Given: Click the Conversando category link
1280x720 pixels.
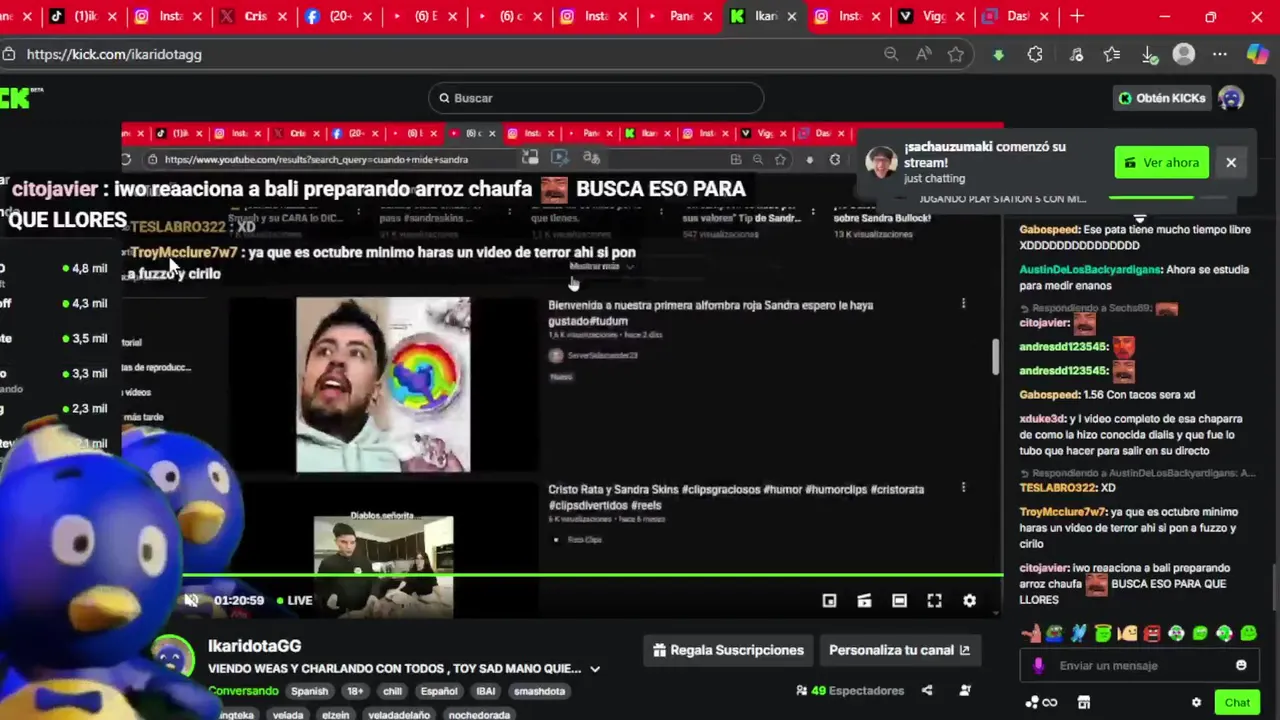Looking at the screenshot, I should pyautogui.click(x=243, y=691).
